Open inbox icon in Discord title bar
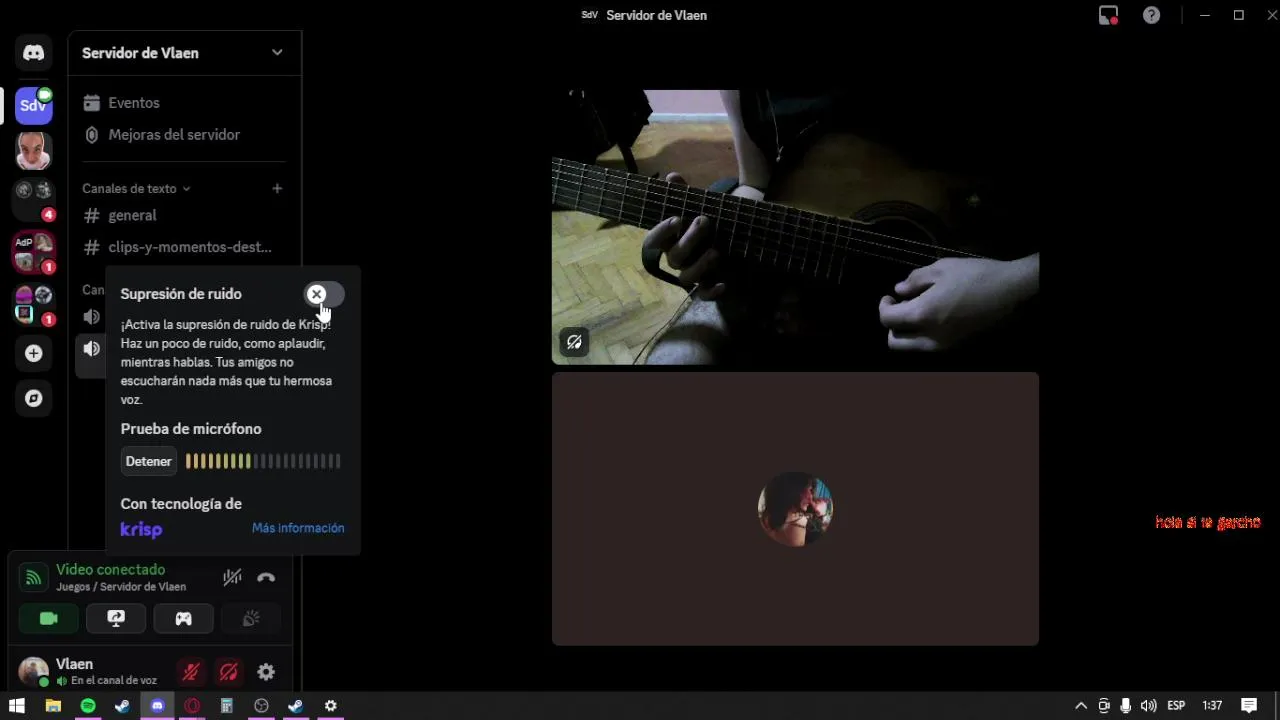This screenshot has width=1280, height=720. point(1108,15)
